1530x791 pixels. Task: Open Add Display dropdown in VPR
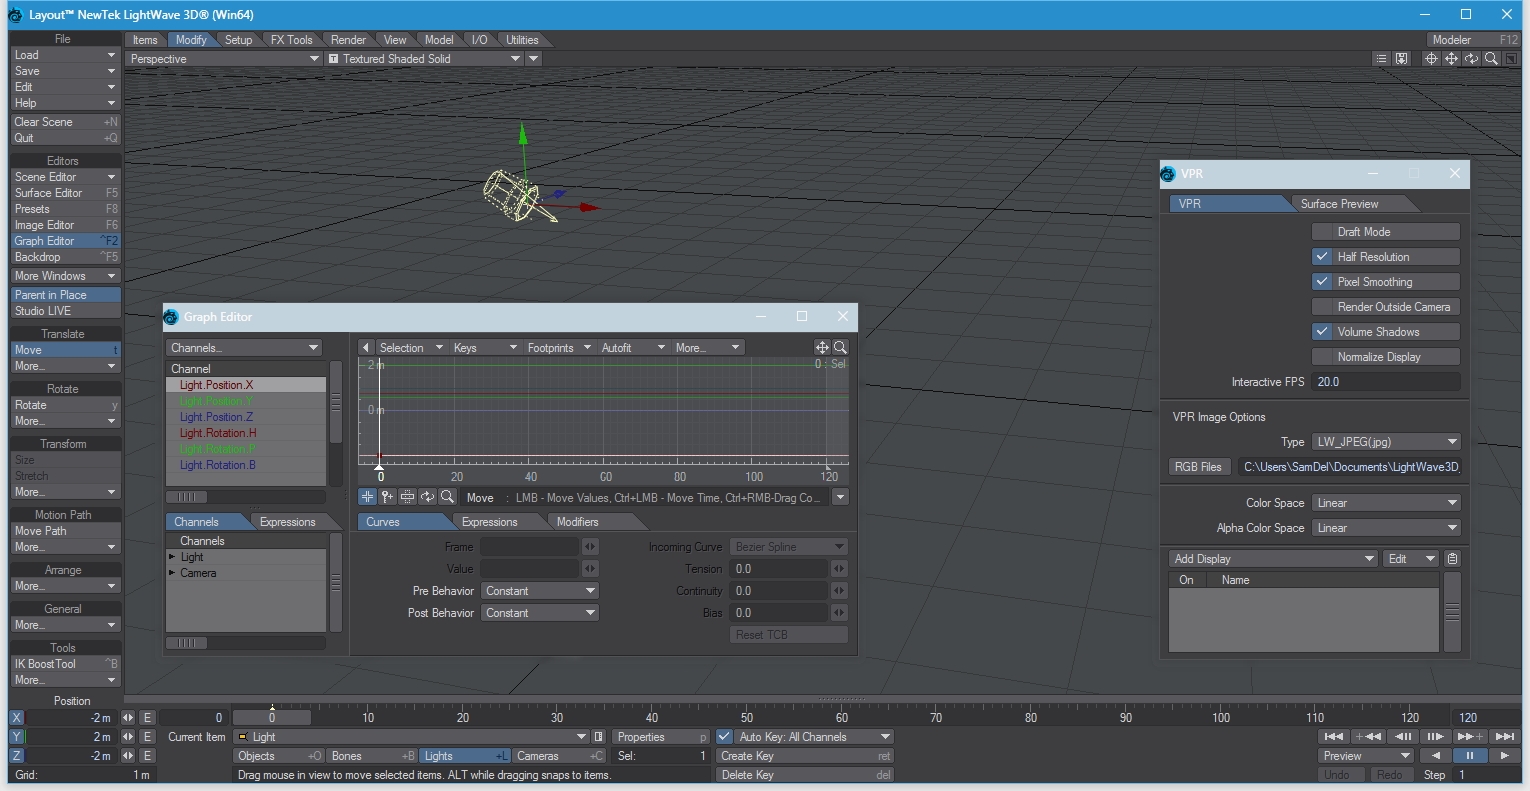click(x=1273, y=559)
